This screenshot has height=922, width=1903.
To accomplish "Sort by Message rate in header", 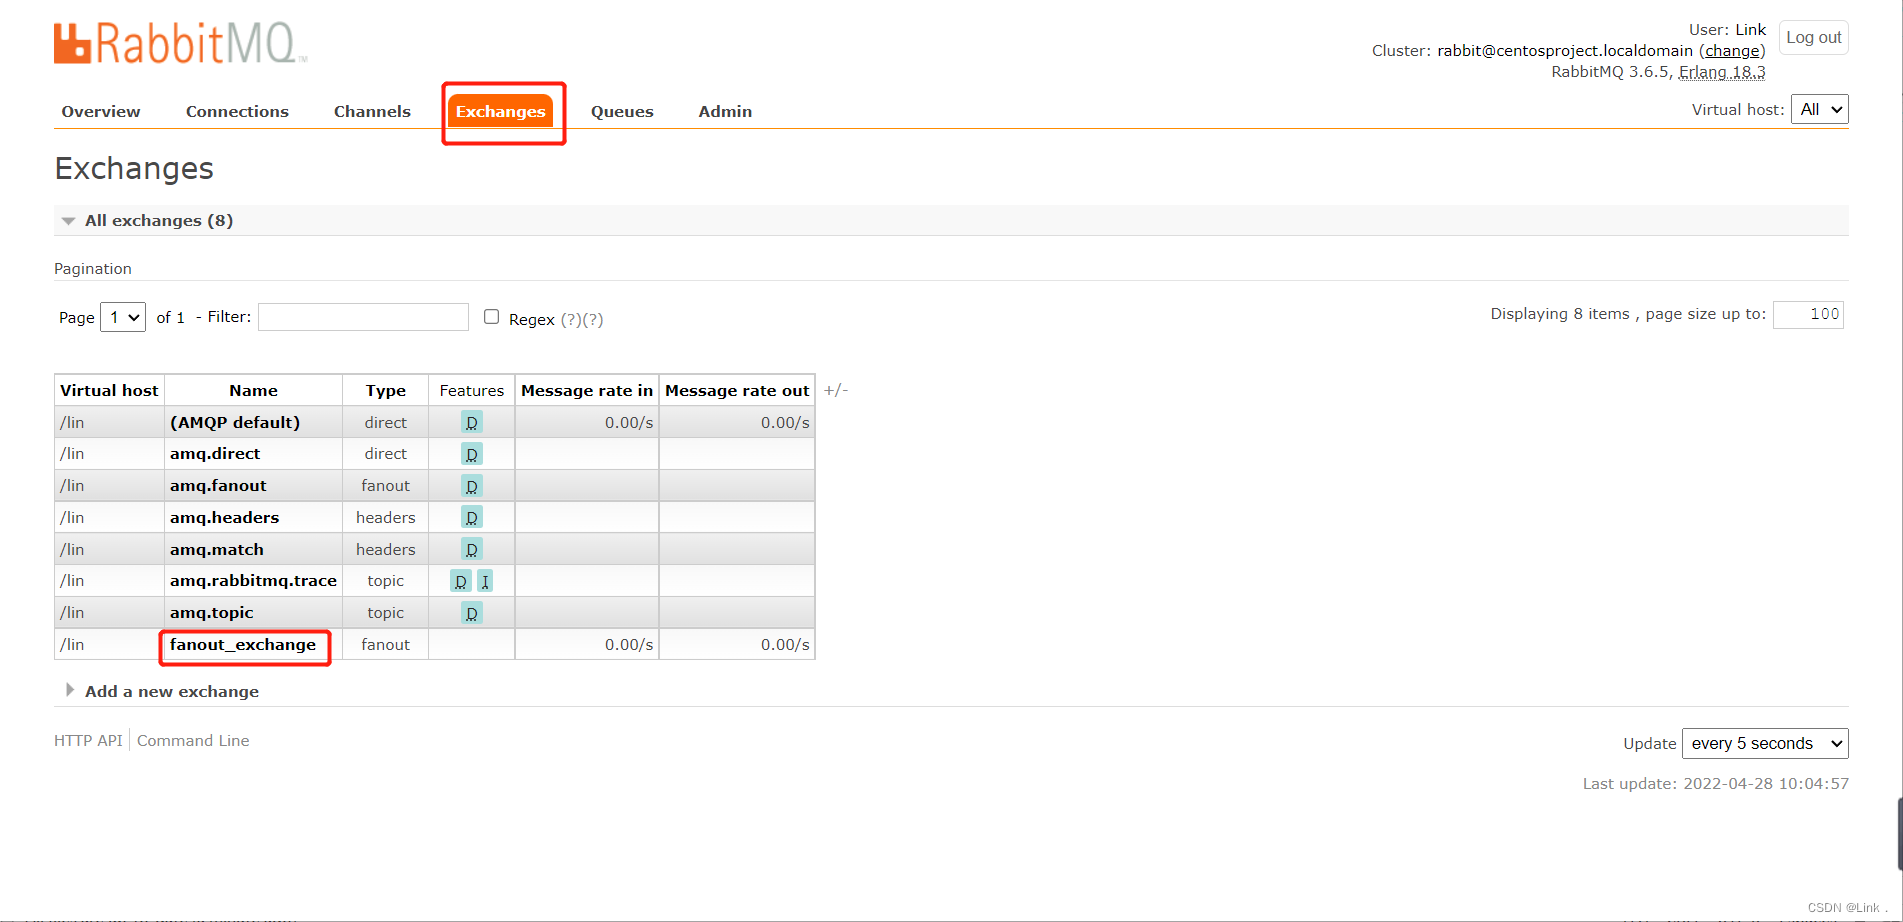I will [x=587, y=390].
